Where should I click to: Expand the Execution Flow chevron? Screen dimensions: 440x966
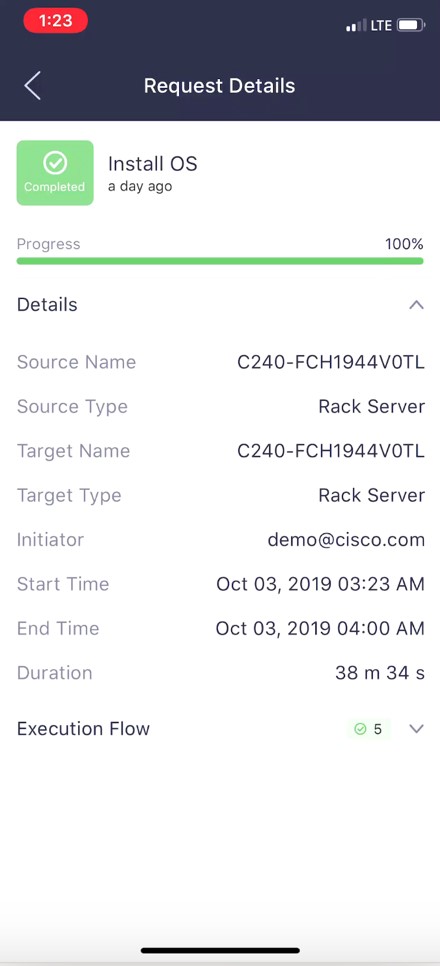pos(417,729)
